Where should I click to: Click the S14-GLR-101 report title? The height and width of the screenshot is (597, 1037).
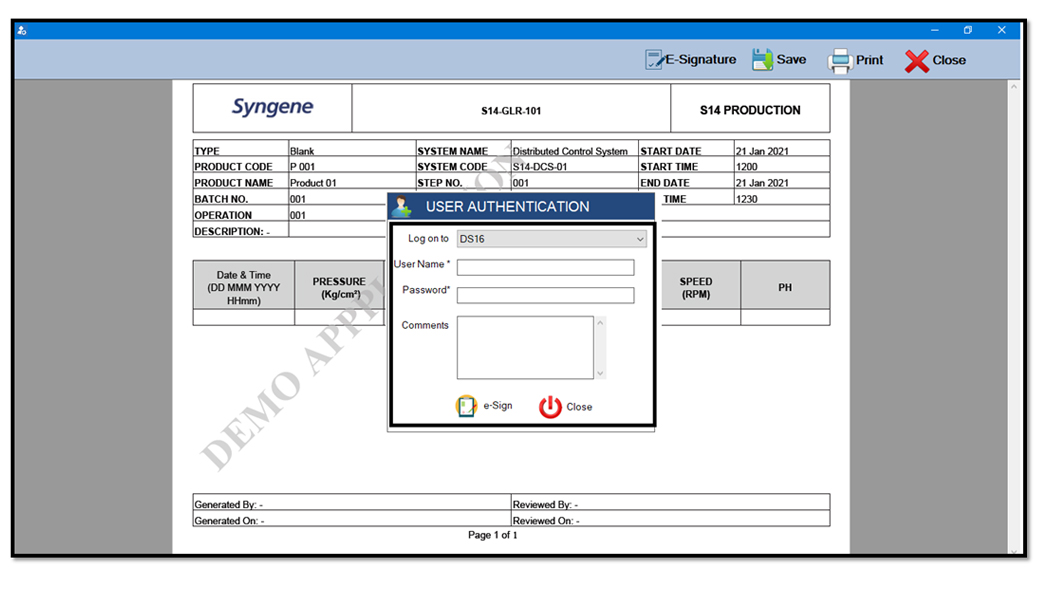511,111
